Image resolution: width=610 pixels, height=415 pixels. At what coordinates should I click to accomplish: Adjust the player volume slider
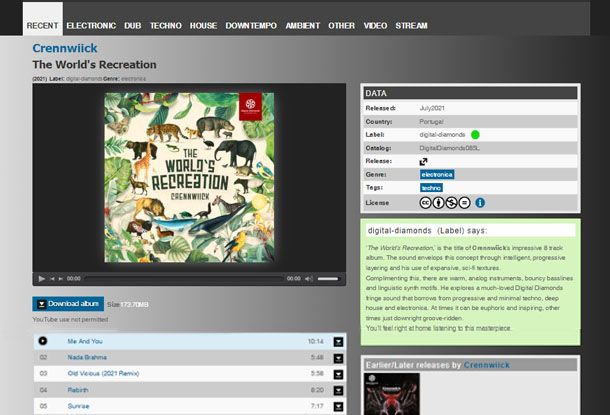(x=328, y=278)
